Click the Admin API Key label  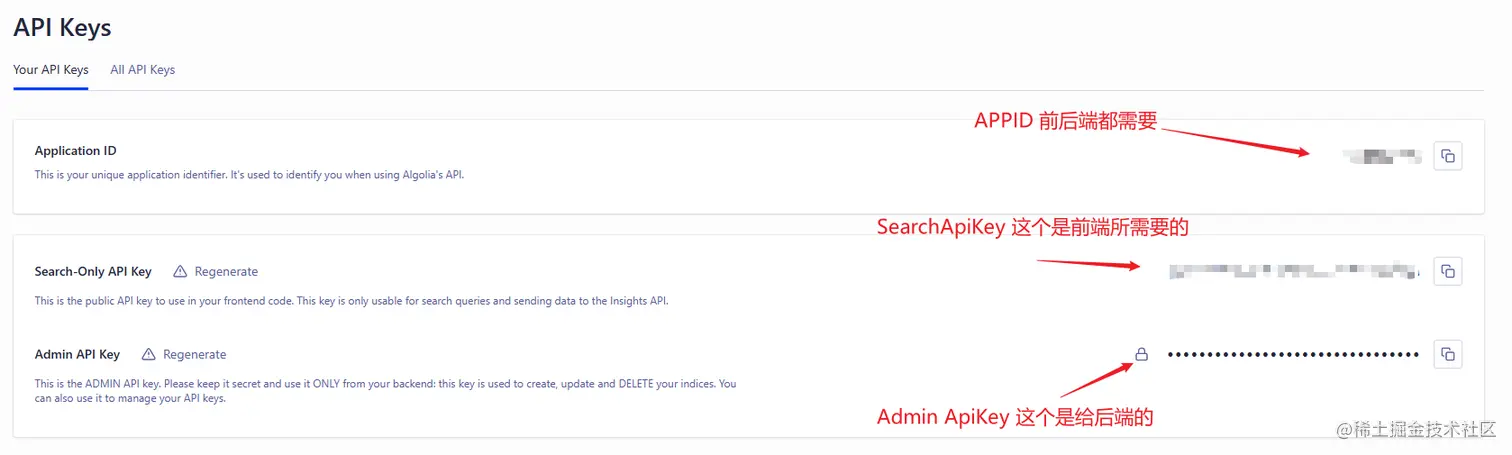click(77, 354)
